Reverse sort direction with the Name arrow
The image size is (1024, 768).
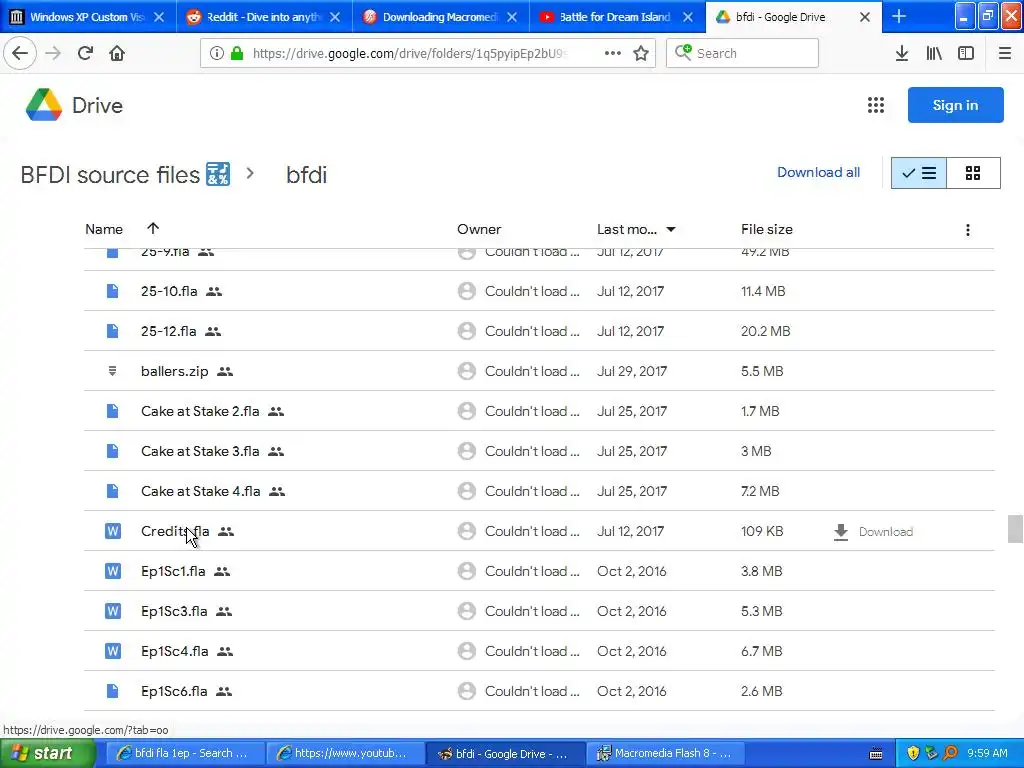(153, 228)
